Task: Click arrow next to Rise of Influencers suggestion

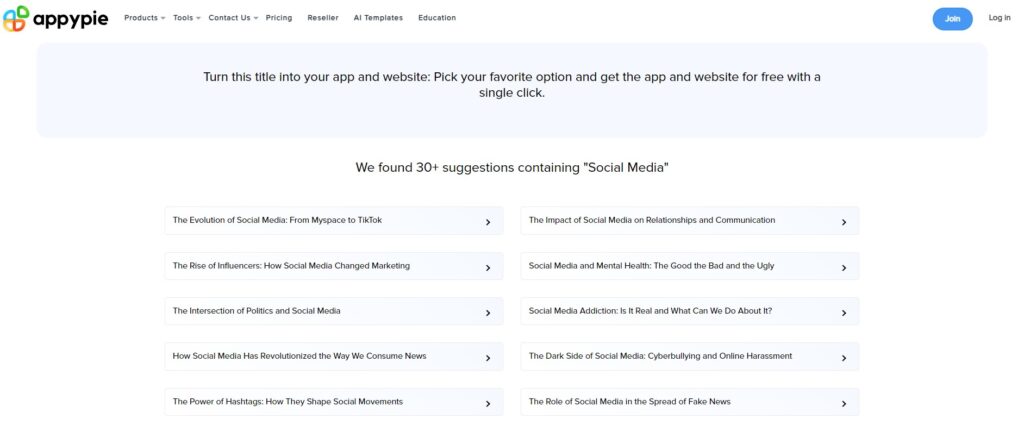Action: point(487,267)
